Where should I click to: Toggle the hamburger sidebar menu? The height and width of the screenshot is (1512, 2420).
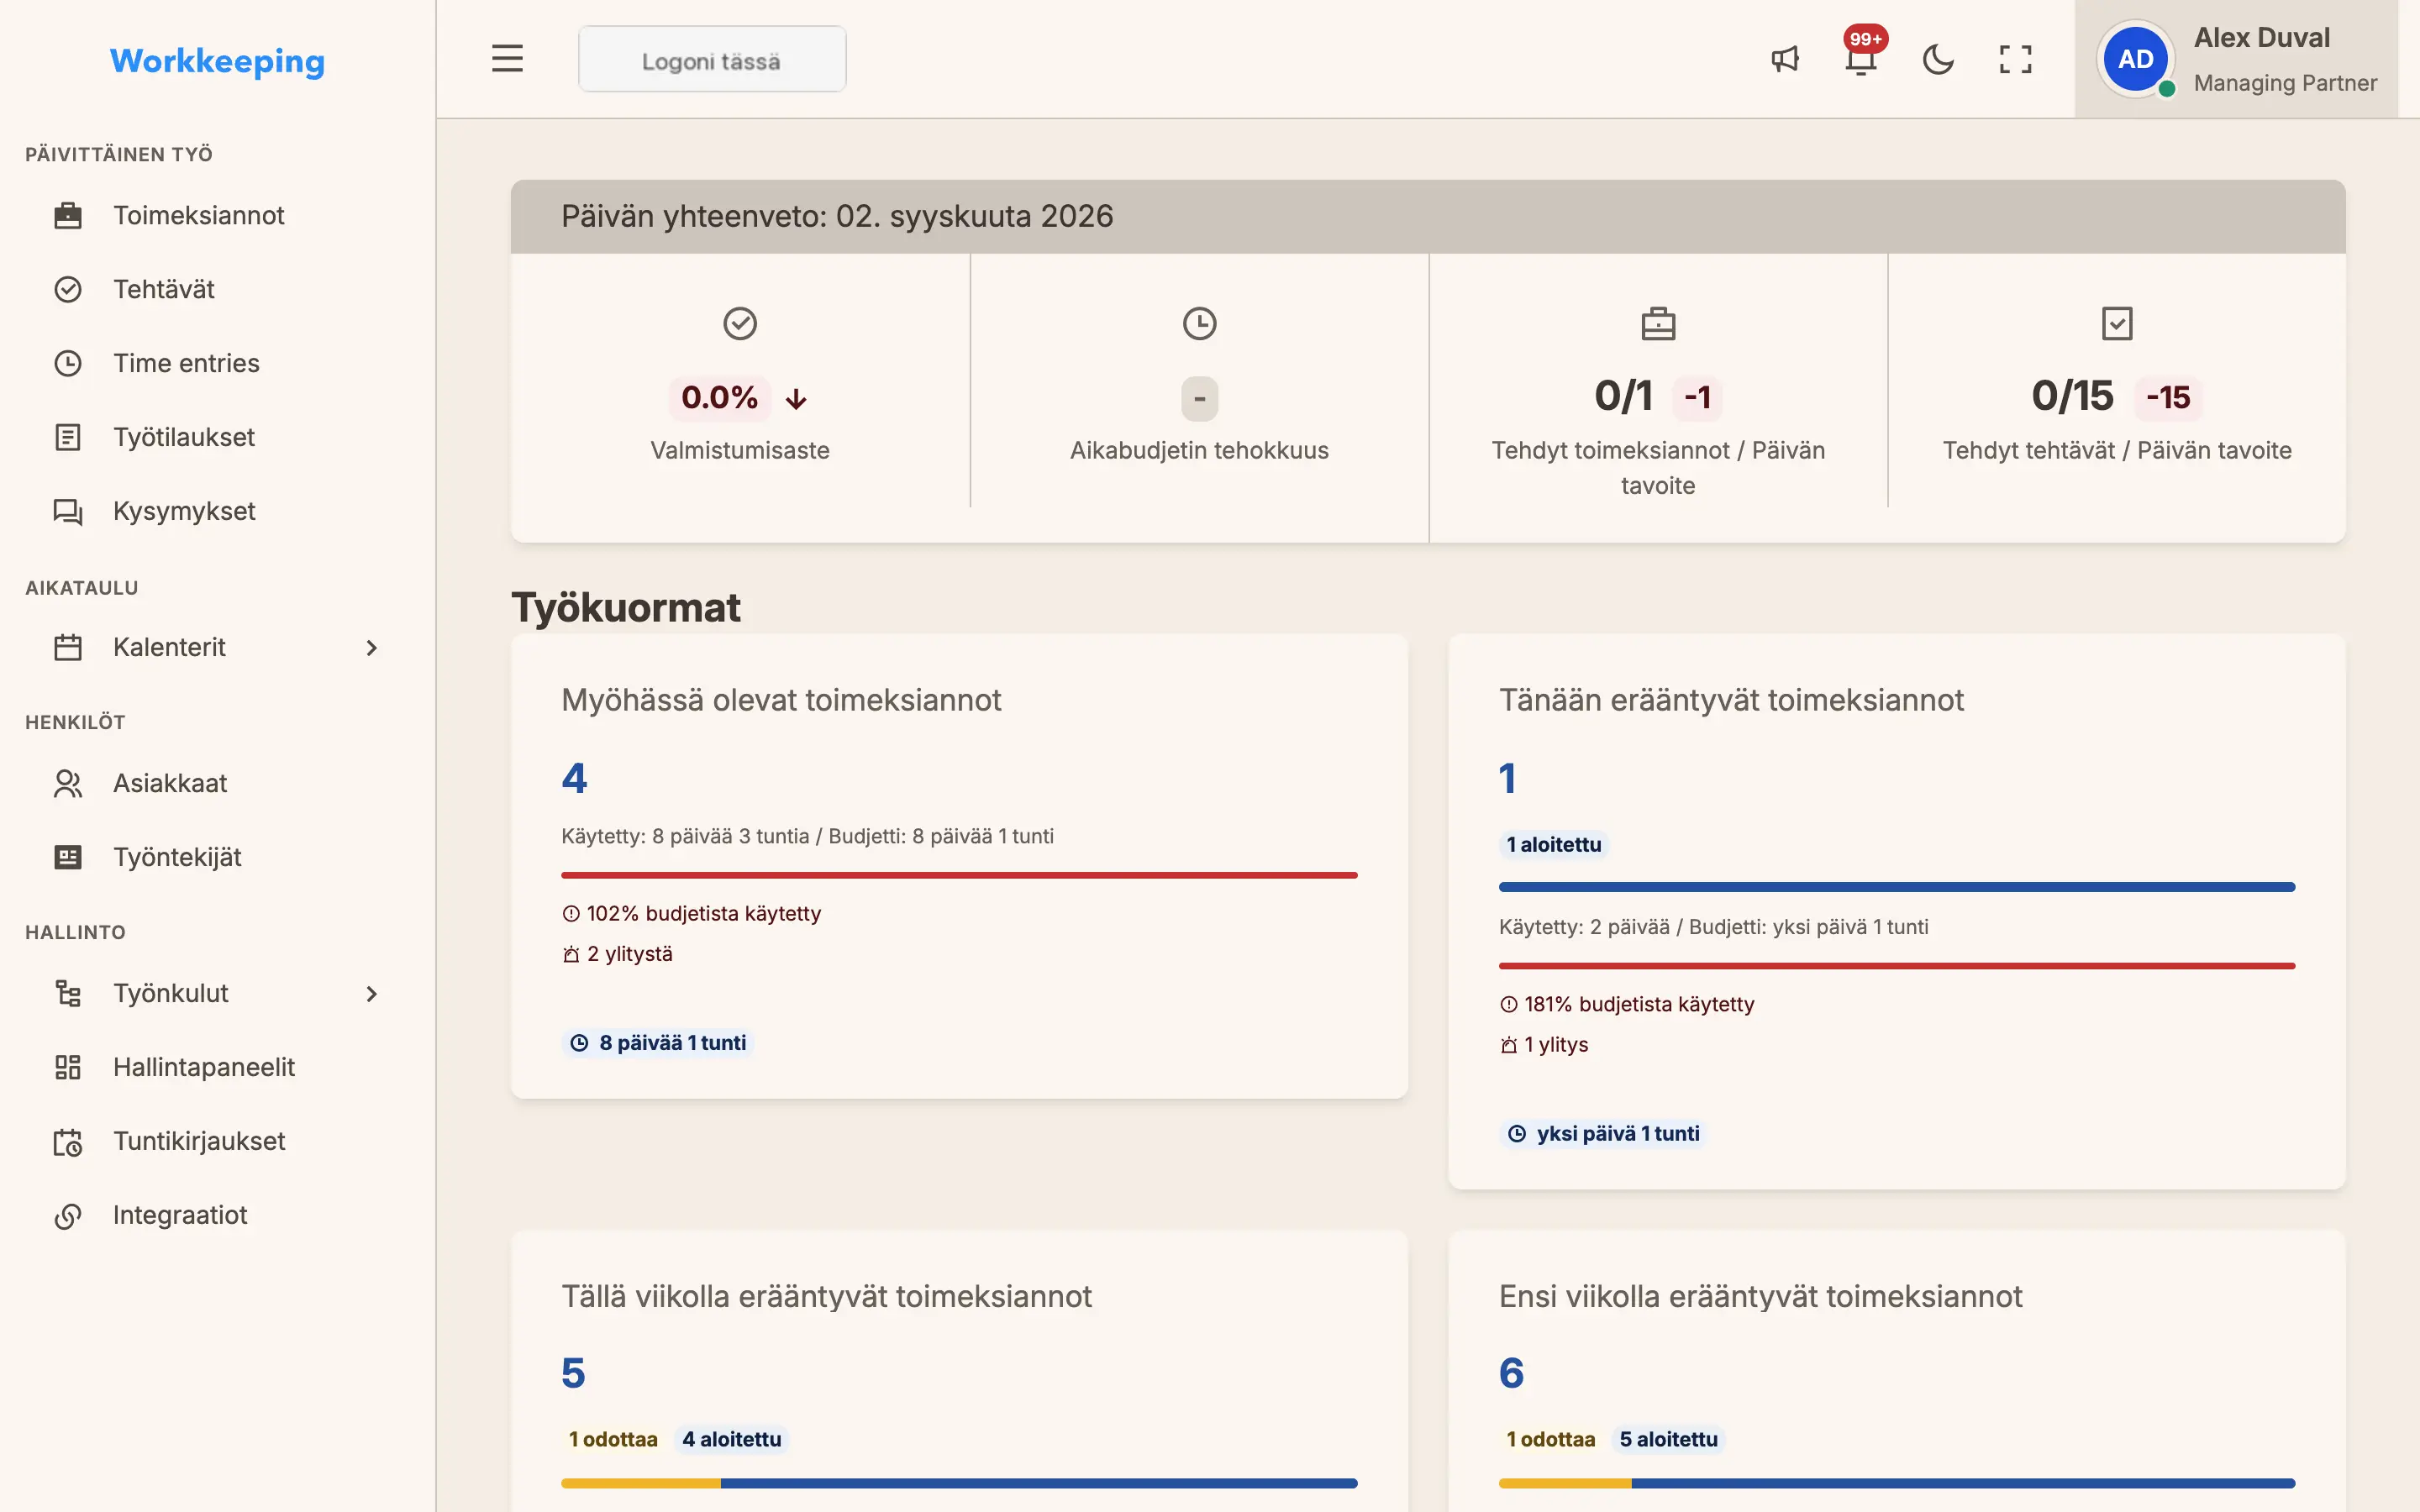(507, 59)
